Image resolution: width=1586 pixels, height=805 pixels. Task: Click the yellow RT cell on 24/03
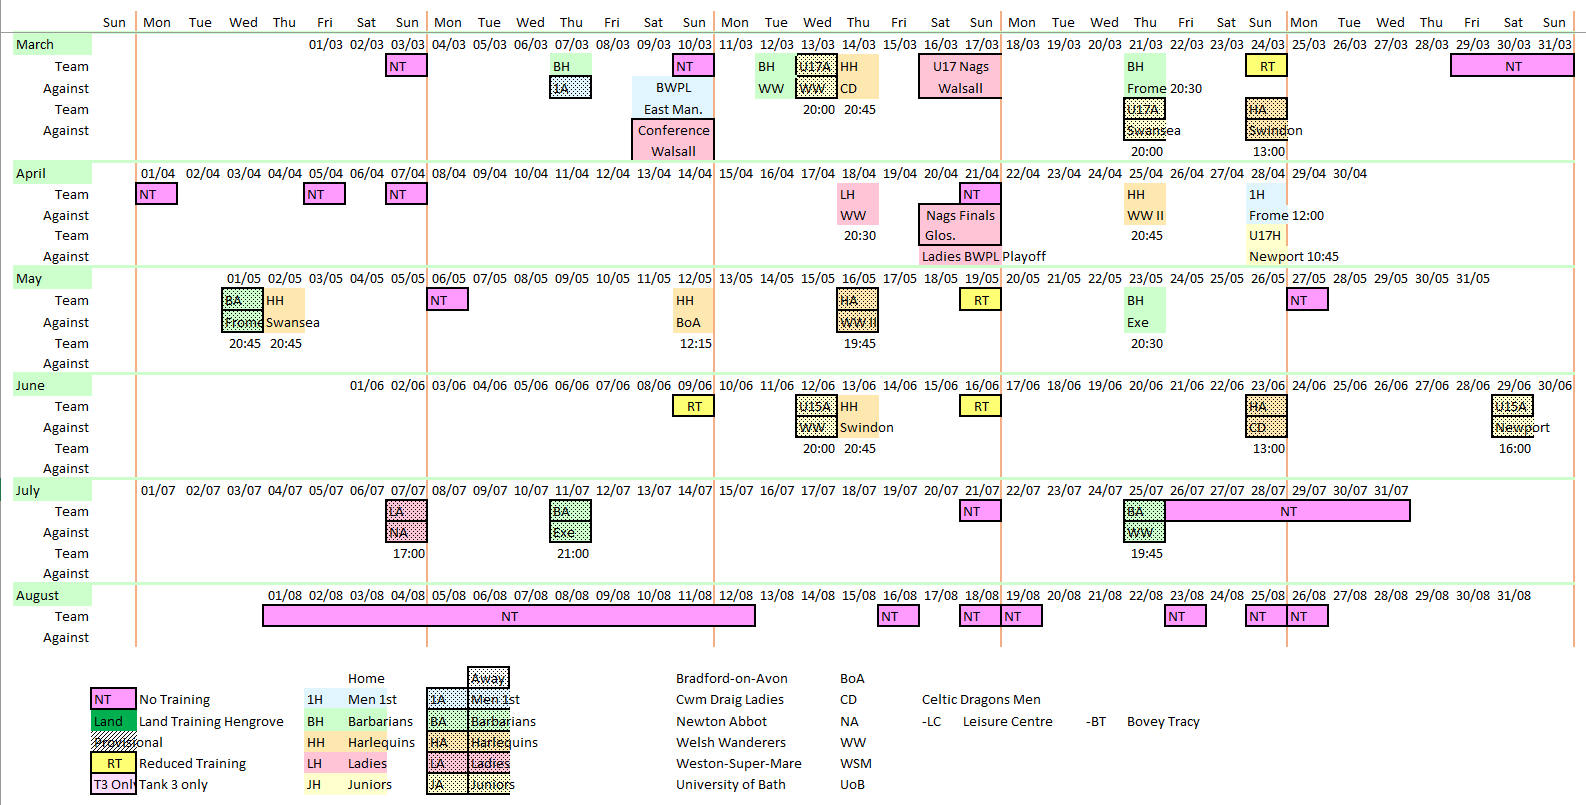pos(1267,67)
